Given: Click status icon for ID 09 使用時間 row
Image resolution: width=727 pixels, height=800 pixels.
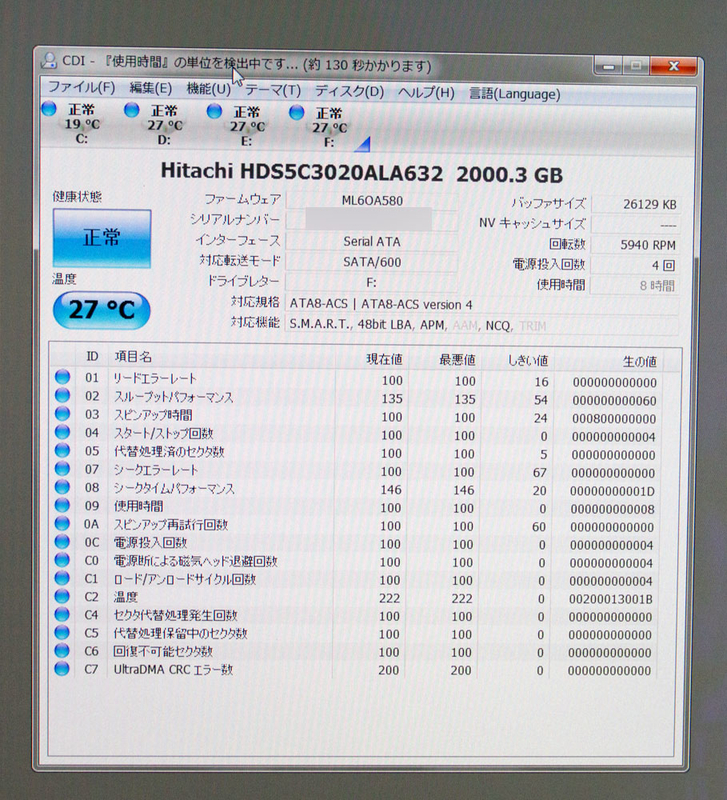Looking at the screenshot, I should click(x=62, y=505).
